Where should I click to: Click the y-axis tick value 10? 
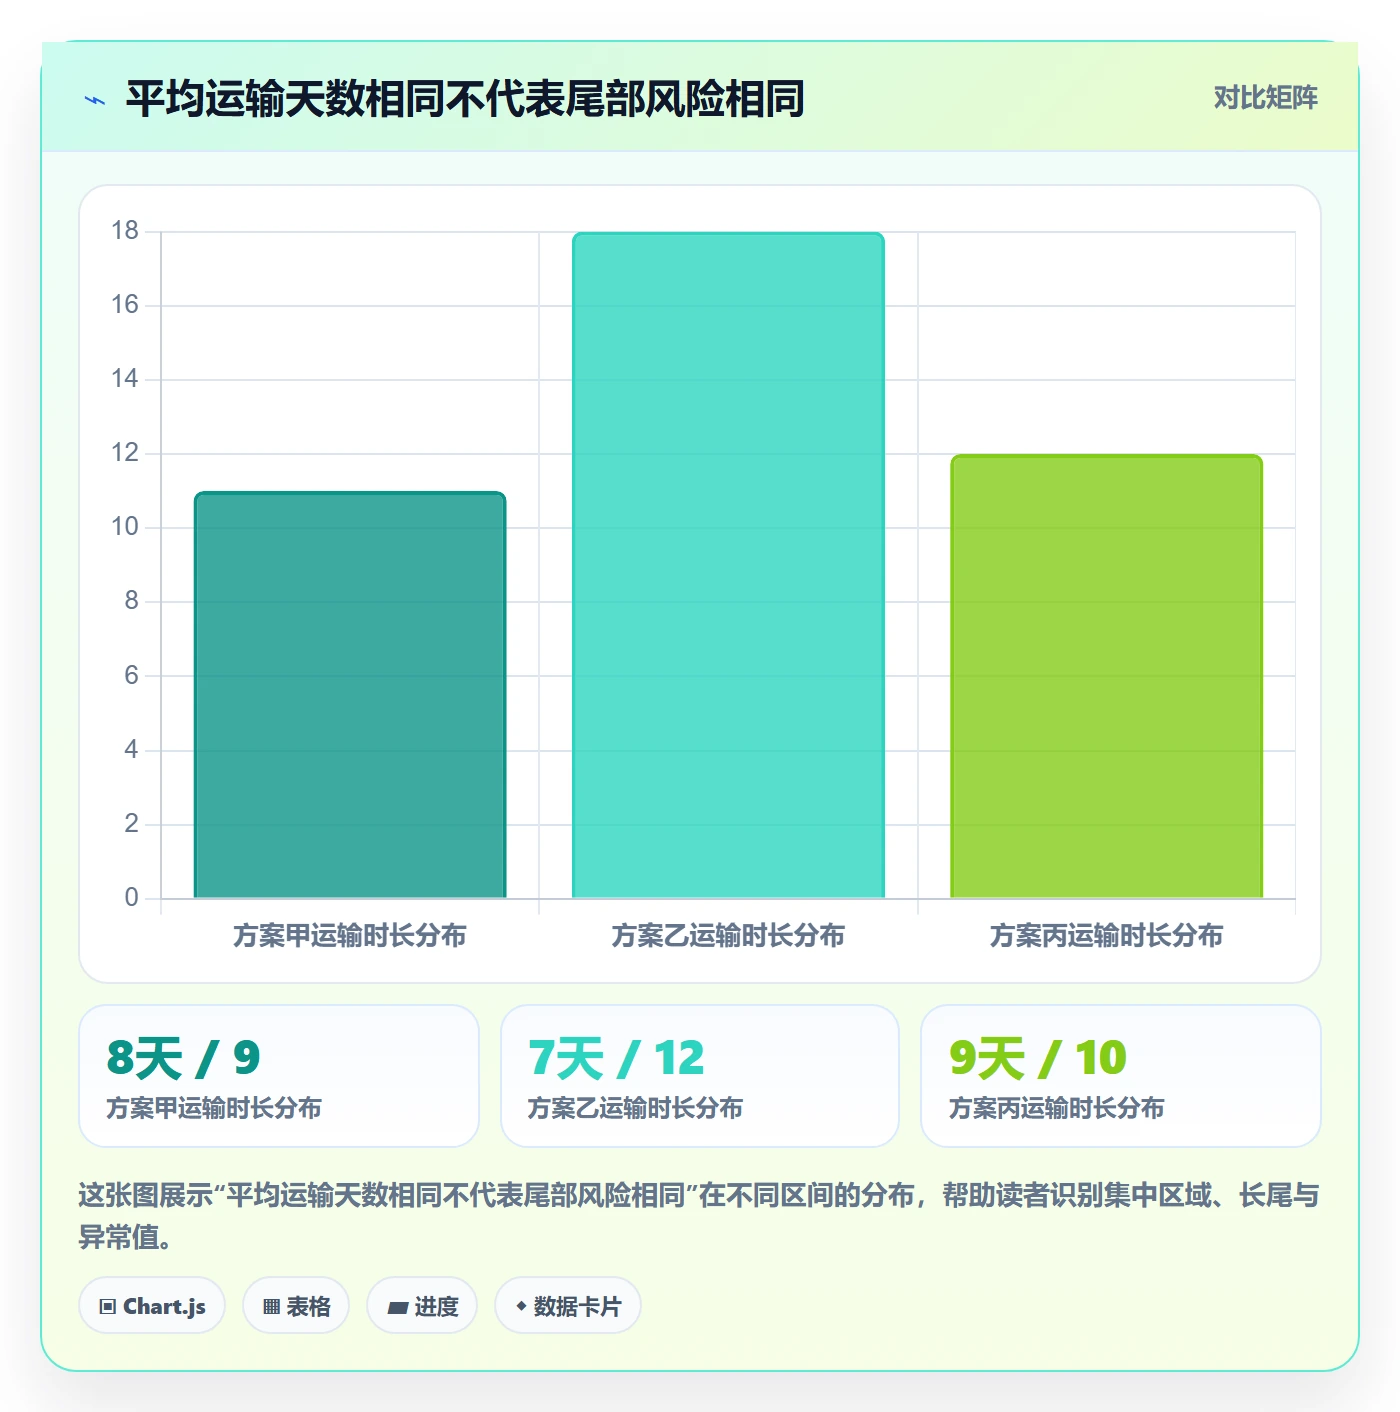(x=125, y=527)
